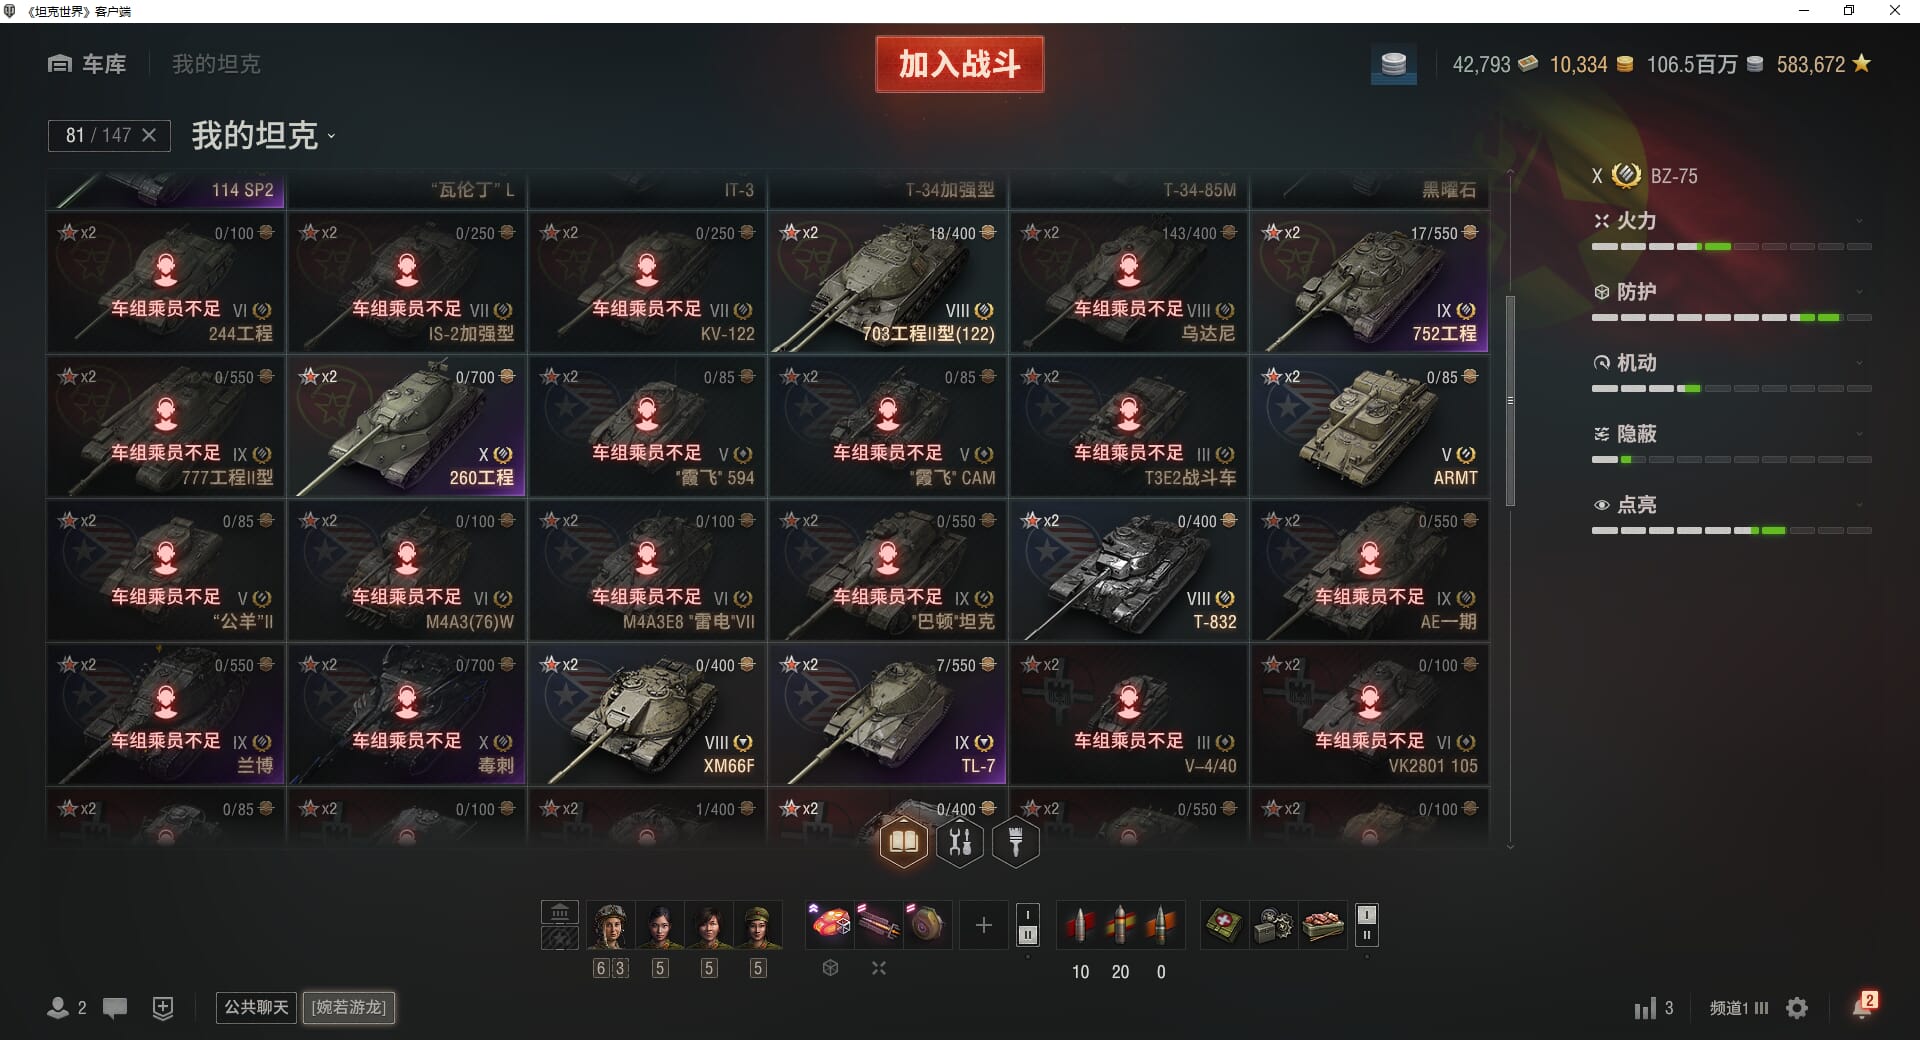Open the paintbrush exterior customization hexagon
Image resolution: width=1920 pixels, height=1040 pixels.
(x=1016, y=842)
